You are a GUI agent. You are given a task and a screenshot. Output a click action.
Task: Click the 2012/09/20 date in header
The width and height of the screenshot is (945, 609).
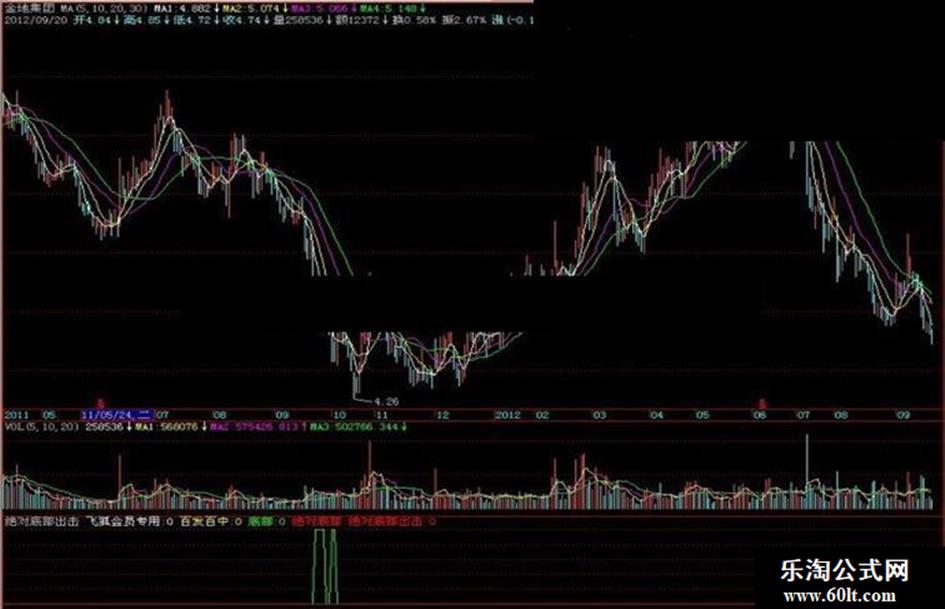34,20
